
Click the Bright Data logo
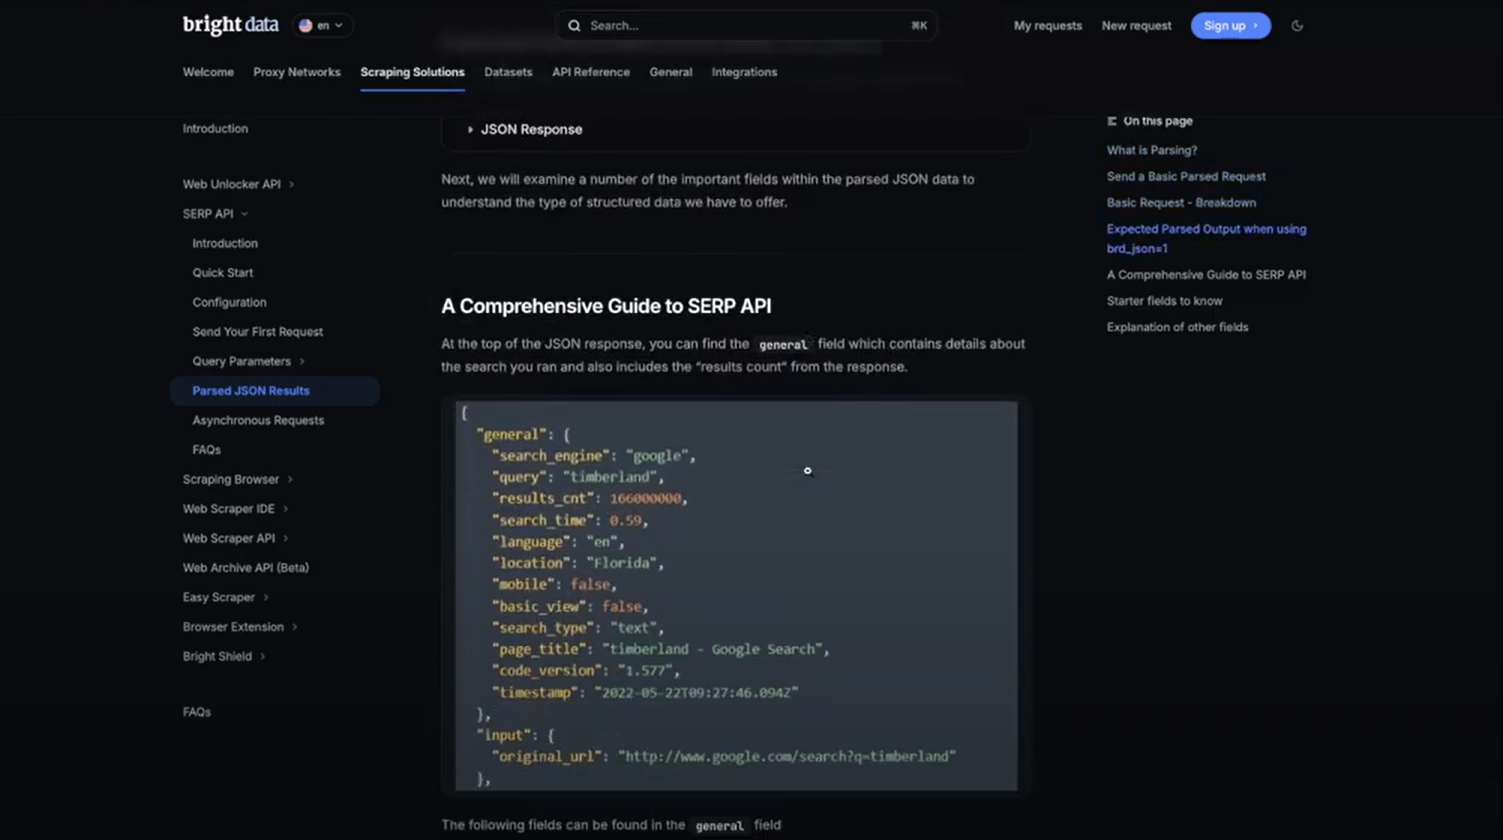[x=230, y=25]
